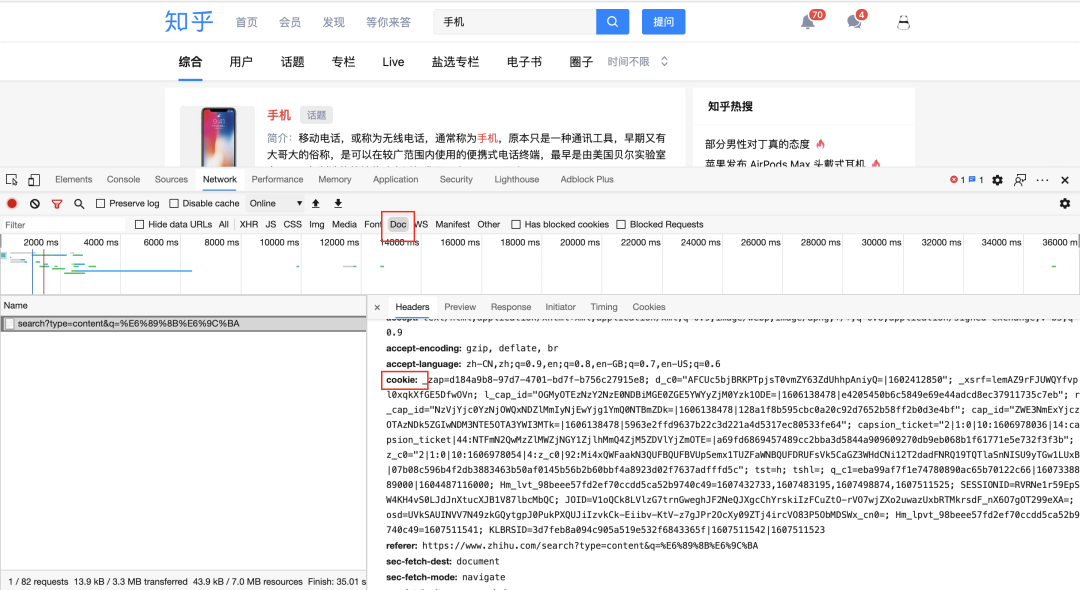Switch to the Elements tab
The height and width of the screenshot is (590, 1080).
(74, 180)
